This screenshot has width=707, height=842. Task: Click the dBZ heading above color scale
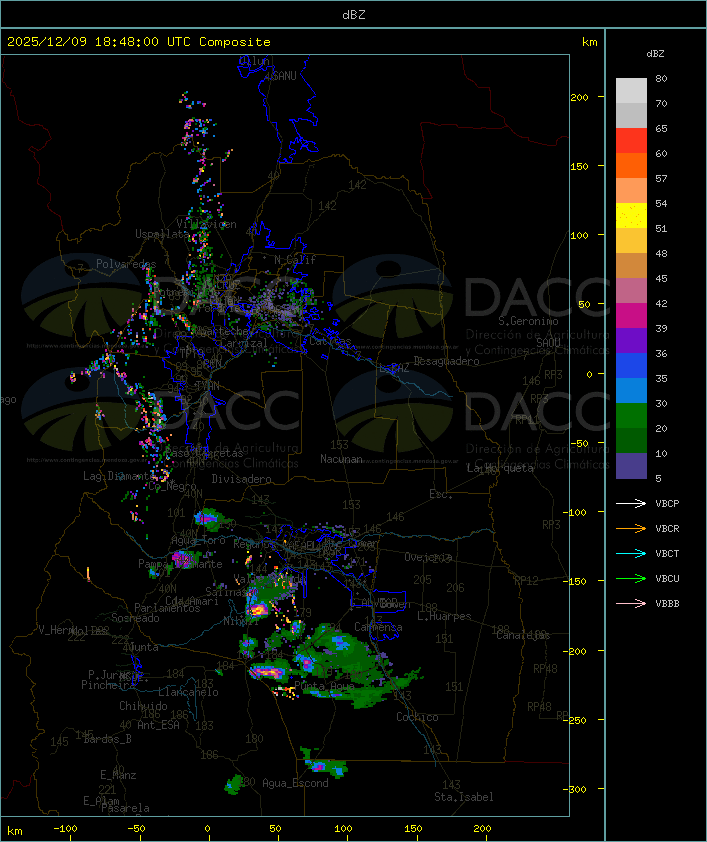655,54
